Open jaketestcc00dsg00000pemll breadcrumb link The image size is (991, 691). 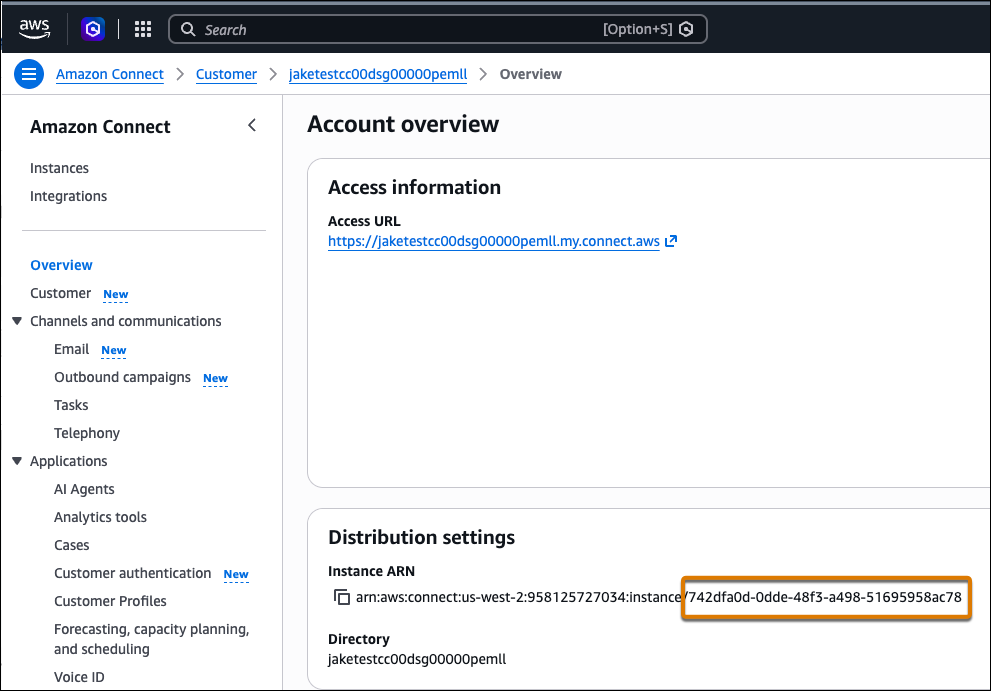tap(378, 75)
